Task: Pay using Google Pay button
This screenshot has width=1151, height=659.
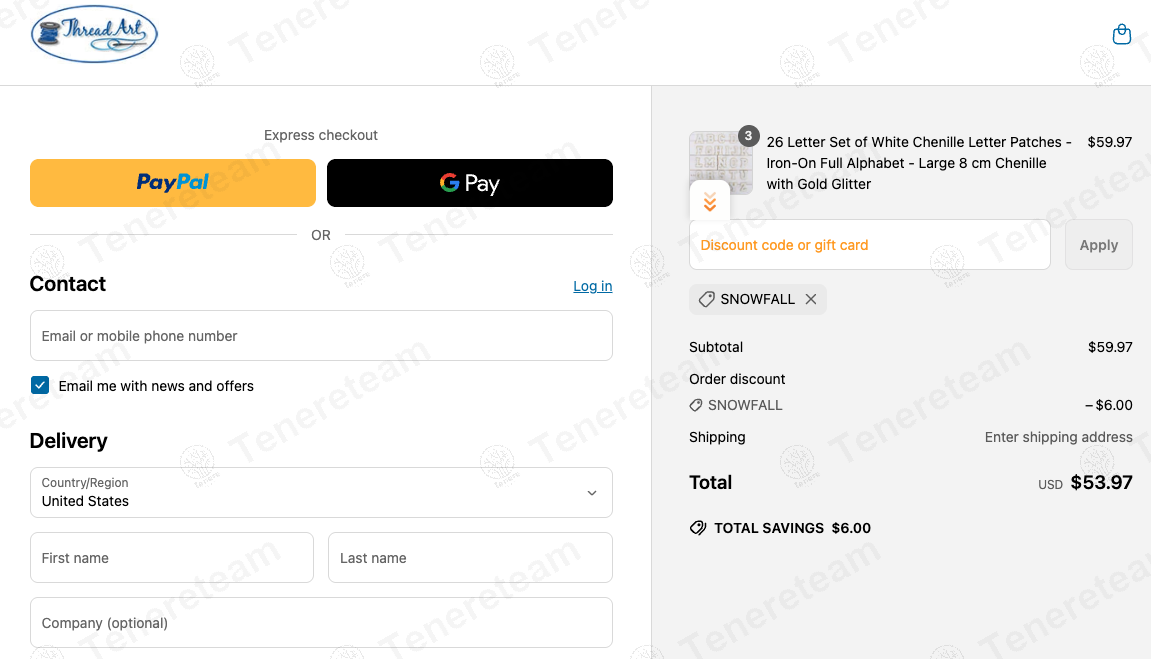Action: pyautogui.click(x=470, y=183)
